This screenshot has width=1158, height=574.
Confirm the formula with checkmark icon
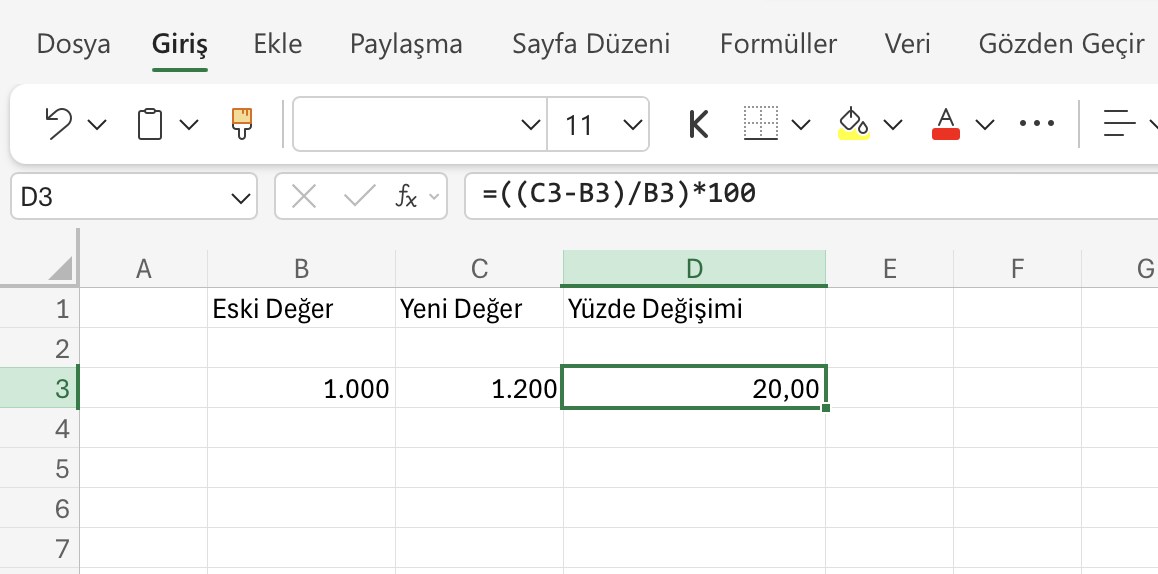[x=360, y=197]
